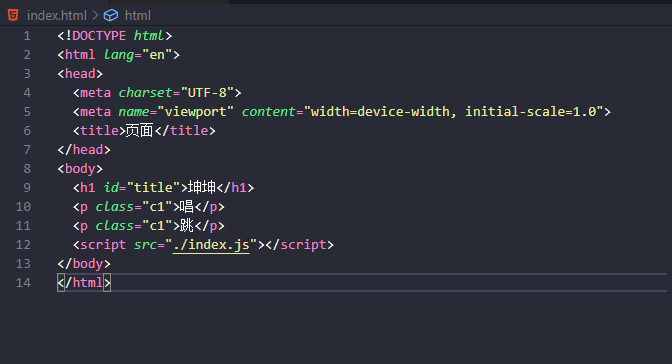Click the opening body tag on line 8
The height and width of the screenshot is (364, 672).
click(x=80, y=169)
